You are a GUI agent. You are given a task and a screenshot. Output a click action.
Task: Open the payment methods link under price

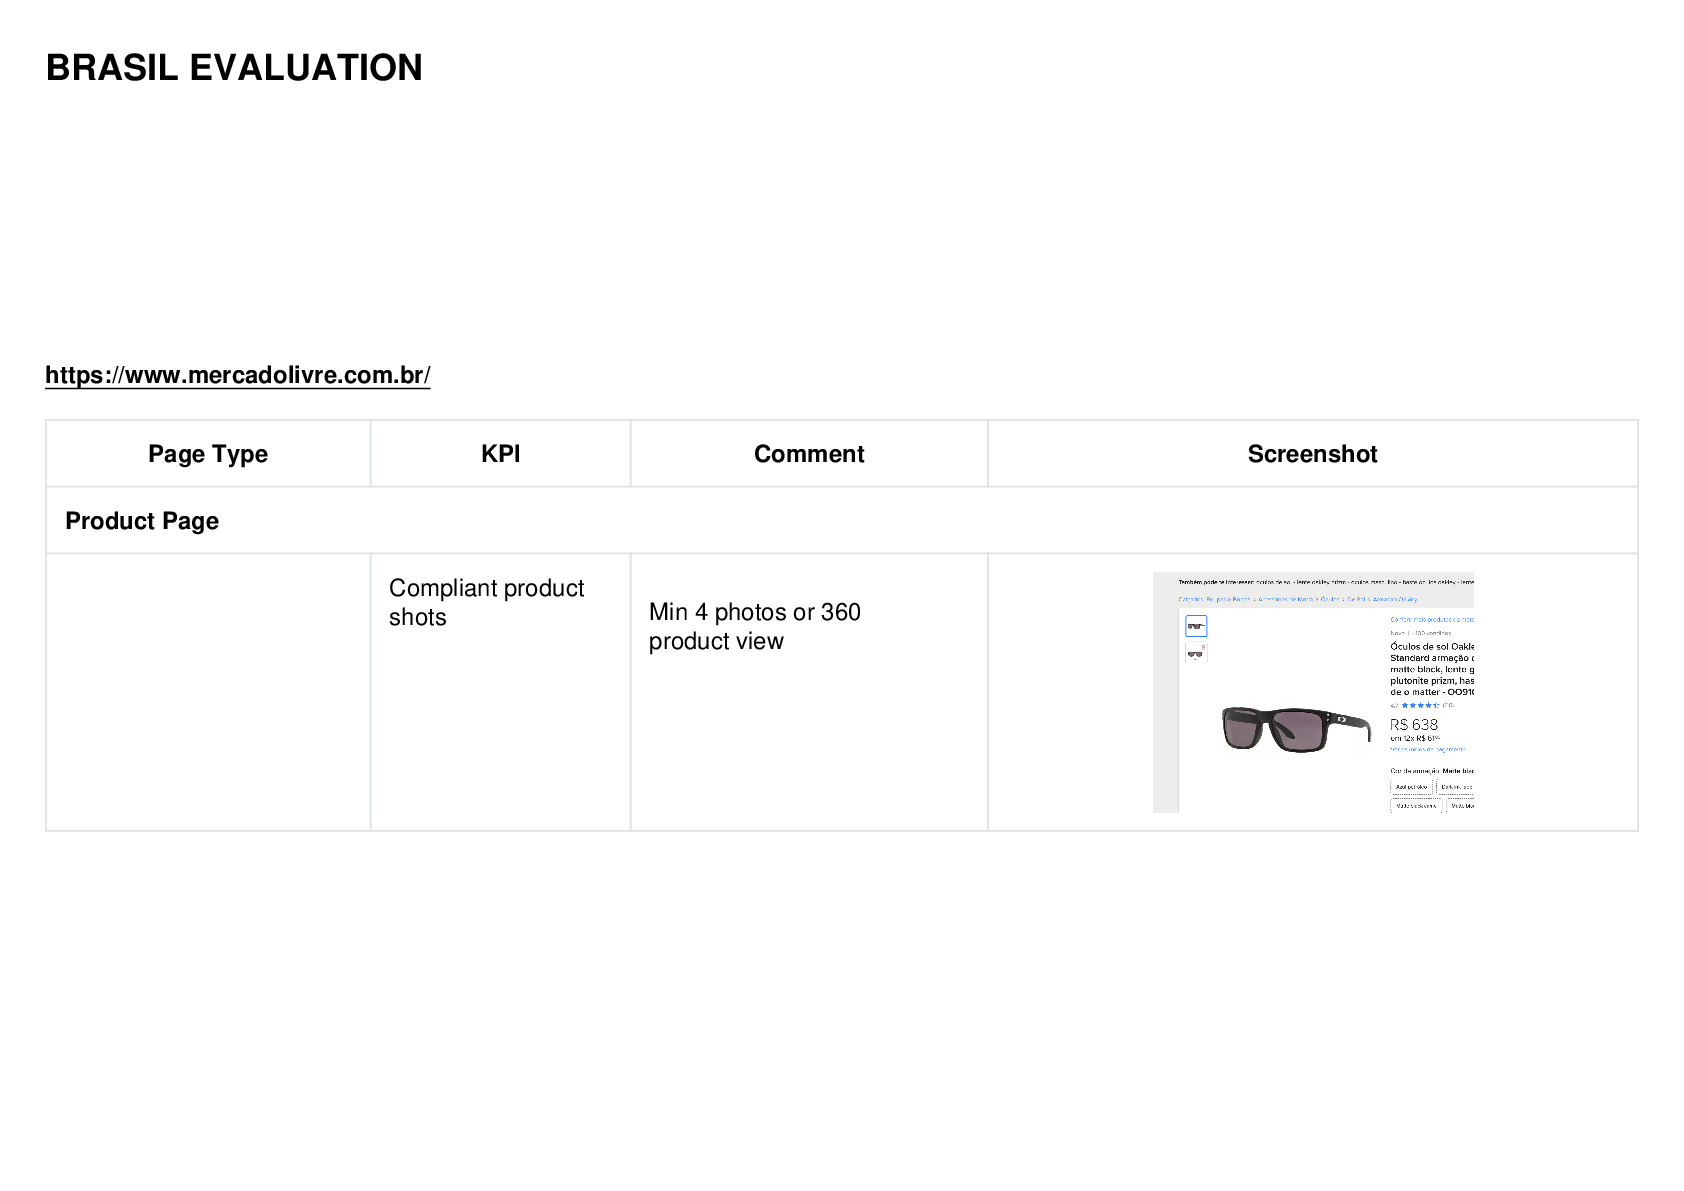pos(1428,749)
